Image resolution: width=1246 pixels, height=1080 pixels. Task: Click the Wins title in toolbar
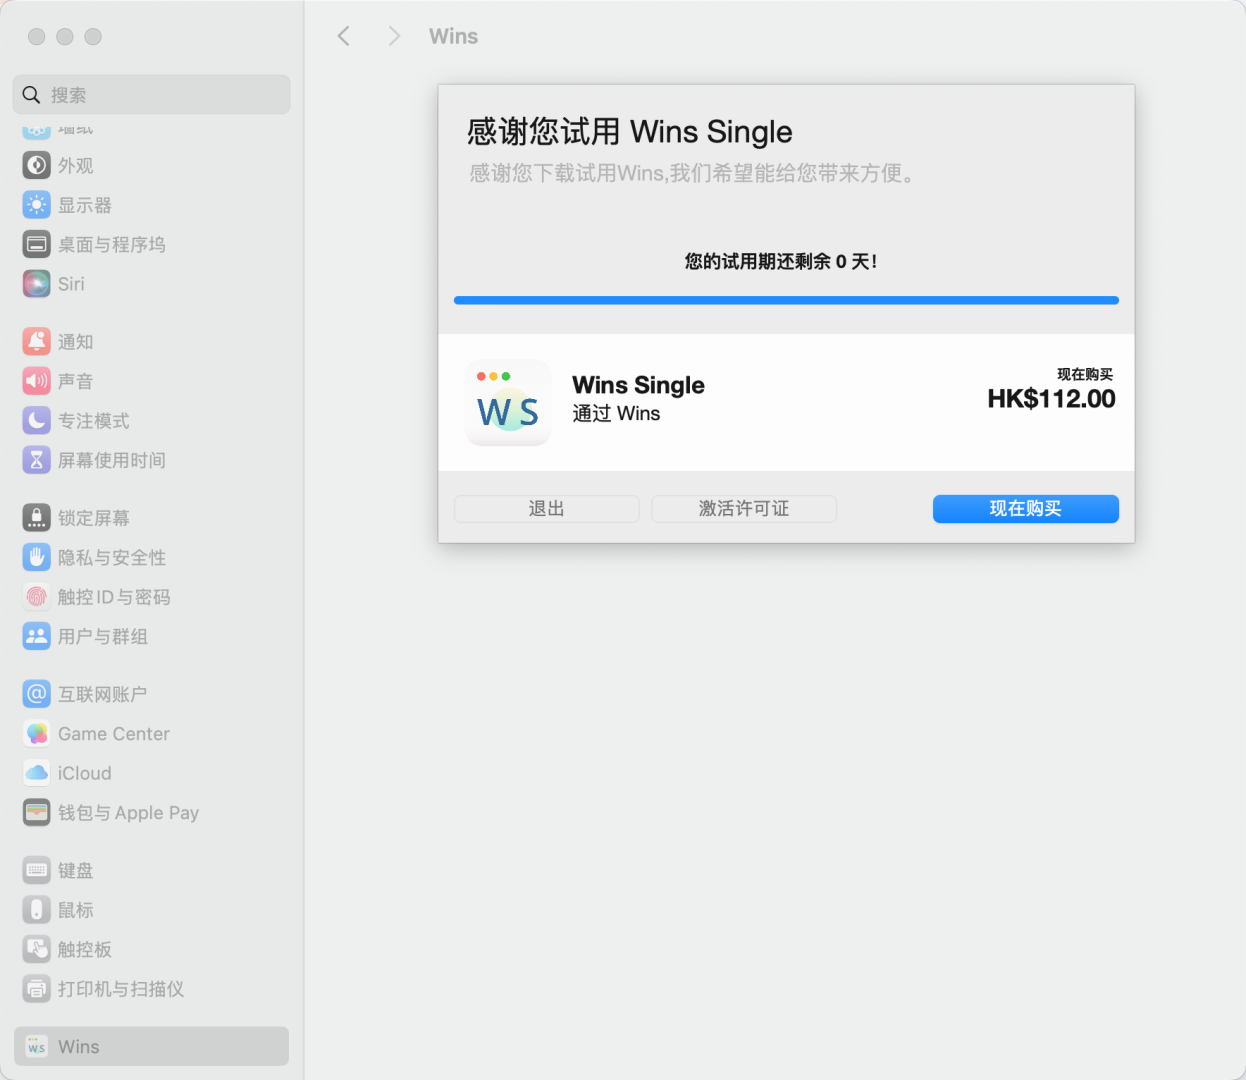click(454, 36)
